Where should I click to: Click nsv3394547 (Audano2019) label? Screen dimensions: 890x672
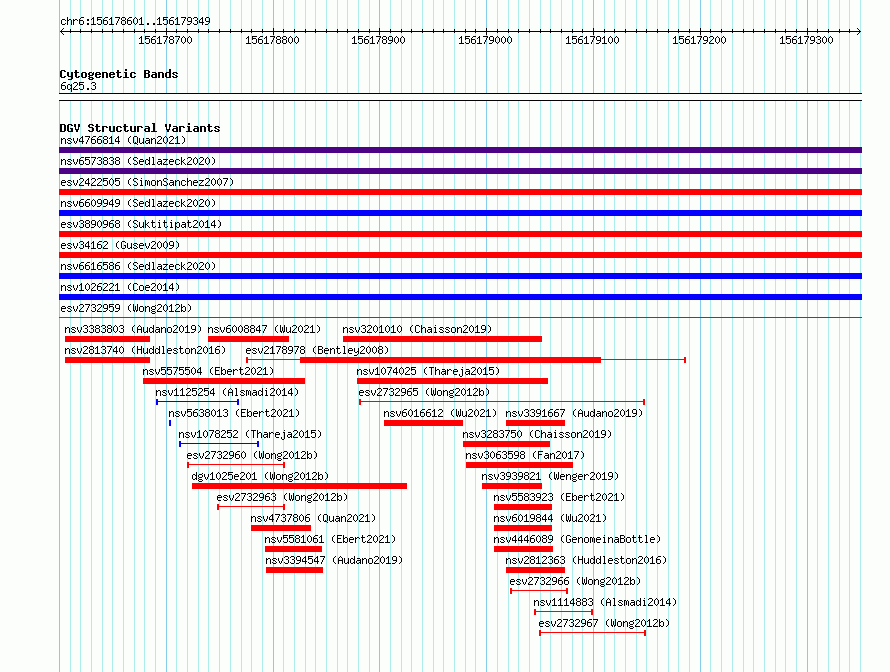coord(334,560)
